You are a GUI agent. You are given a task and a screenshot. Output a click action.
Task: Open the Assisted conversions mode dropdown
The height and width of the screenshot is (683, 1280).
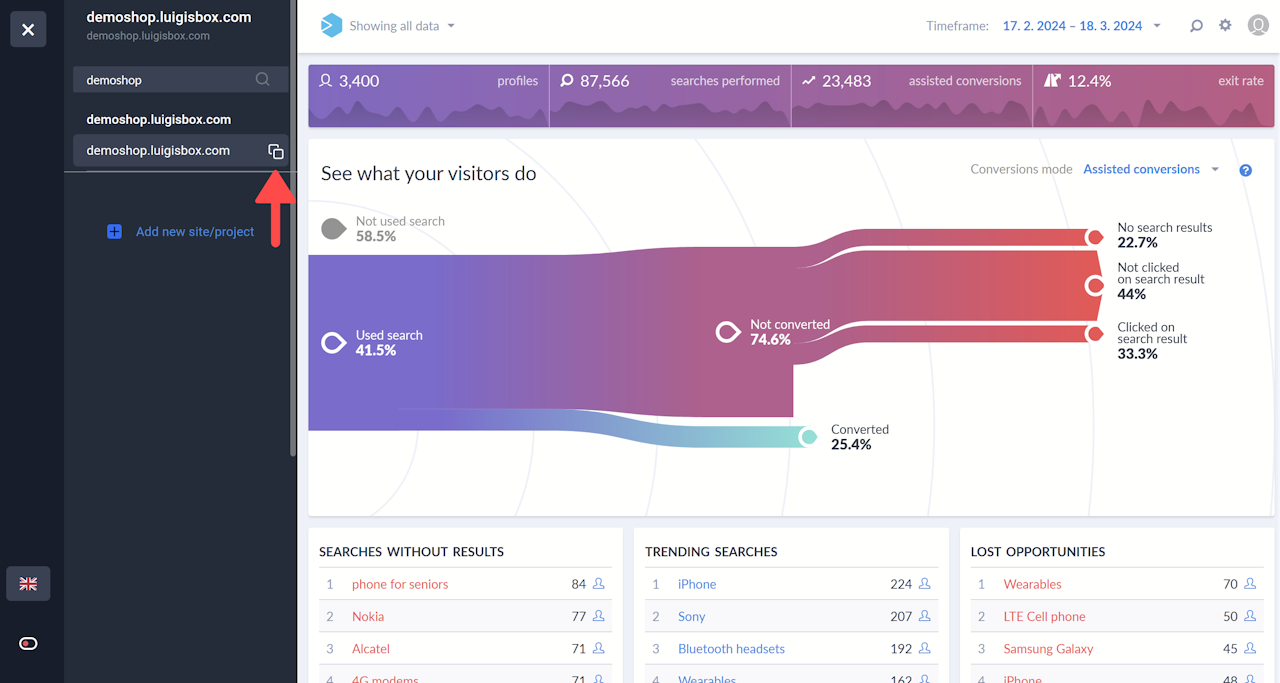pyautogui.click(x=1151, y=169)
